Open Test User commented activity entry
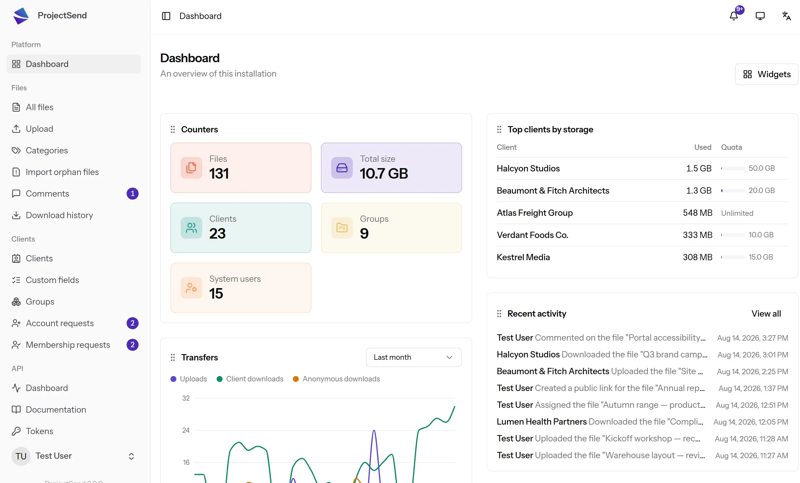The height and width of the screenshot is (483, 800). [x=642, y=338]
